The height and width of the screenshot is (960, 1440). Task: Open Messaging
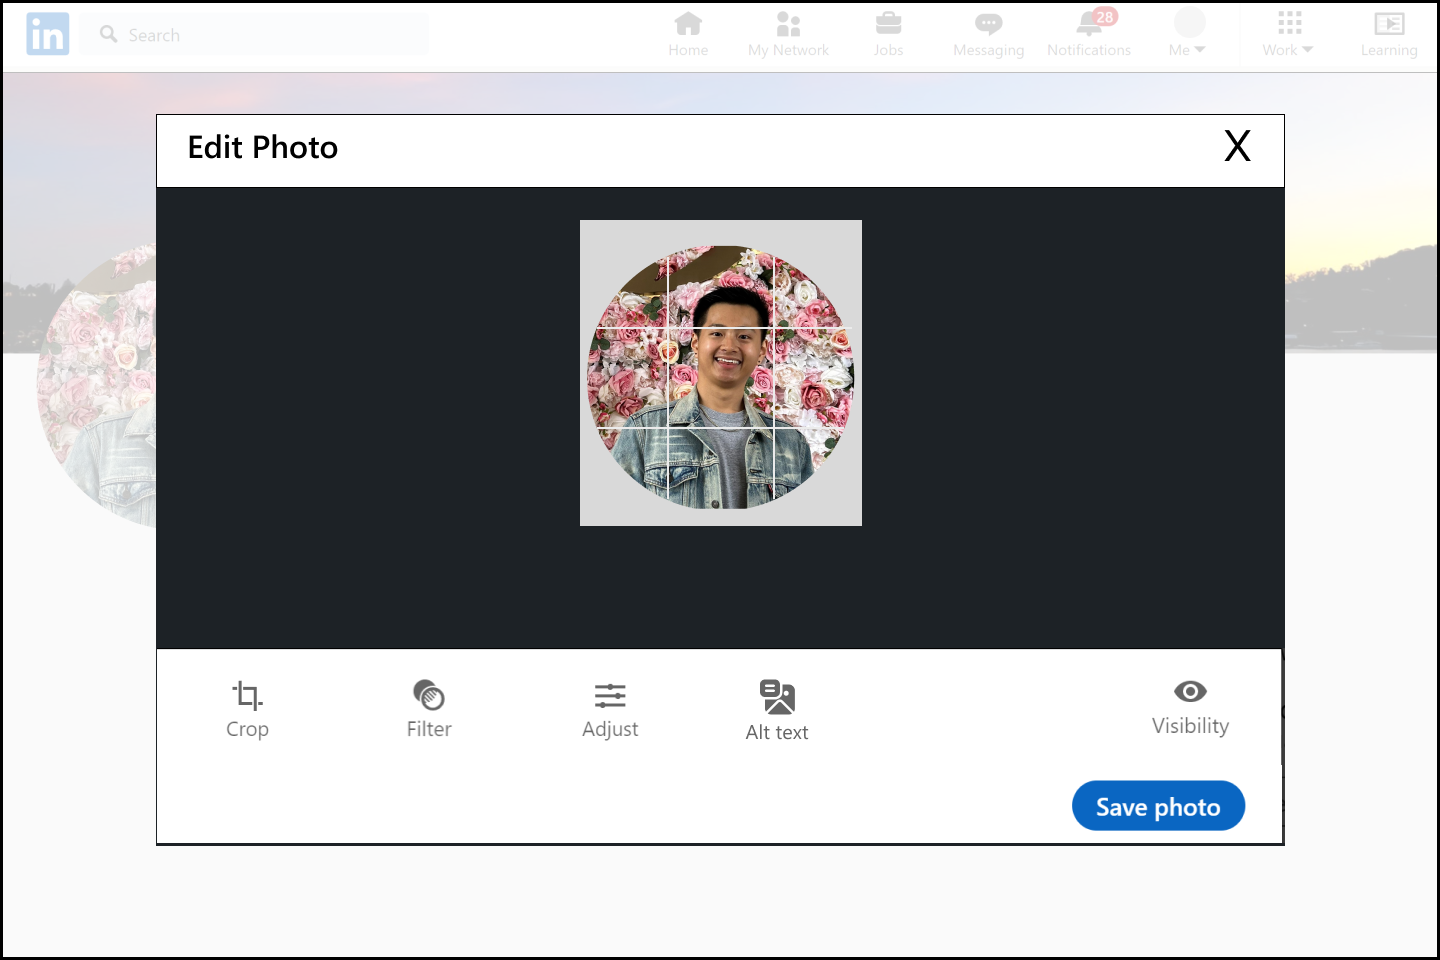[x=988, y=35]
